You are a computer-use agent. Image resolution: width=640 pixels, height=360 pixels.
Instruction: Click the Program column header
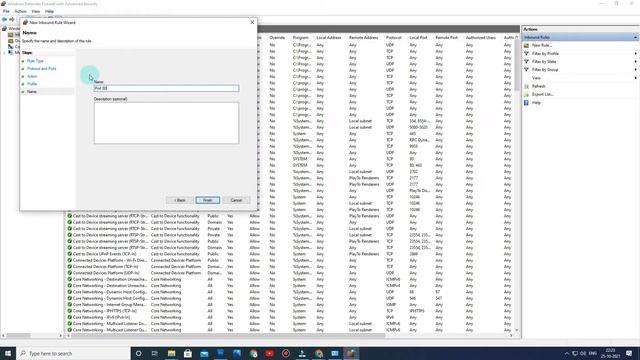click(300, 38)
